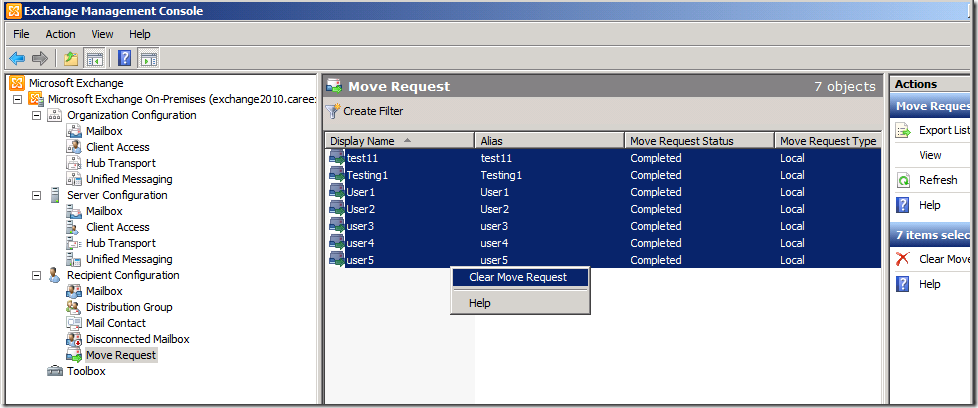Screen dimensions: 978x408
Task: Click the Server Configuration server icon
Action: coord(56,195)
